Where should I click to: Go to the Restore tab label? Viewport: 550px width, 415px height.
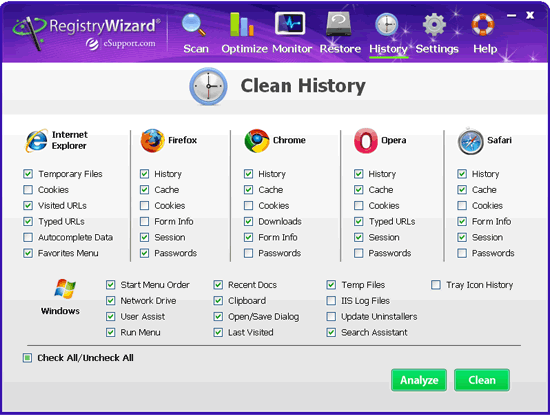click(340, 49)
